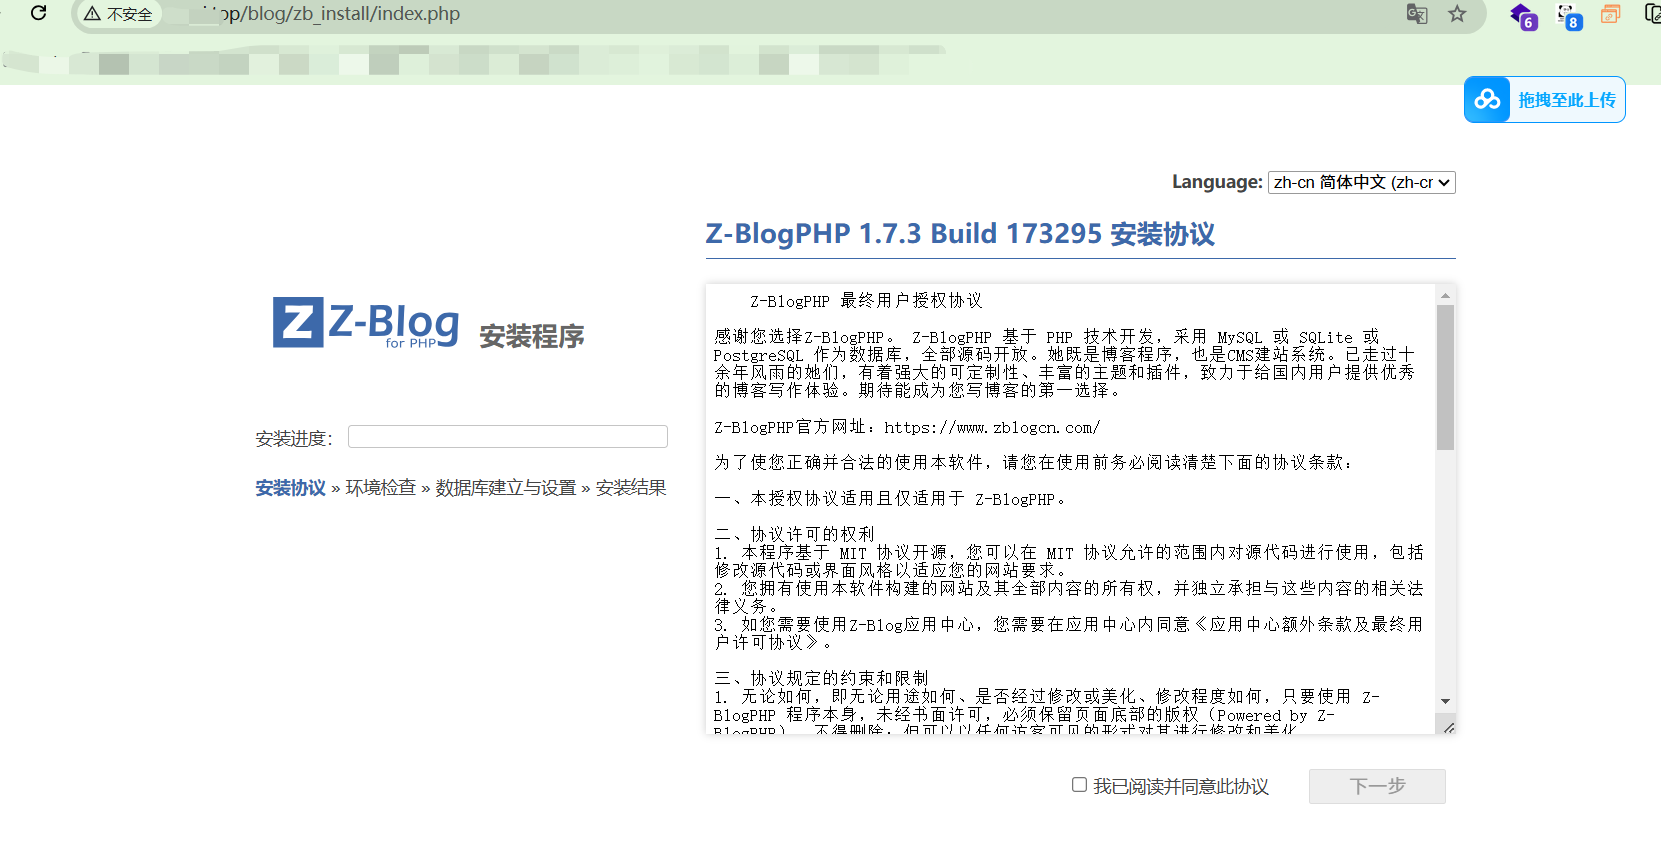Click the heading Z-BlogPHP 1.7.3 Build 173295 安装协议
Screen dimensions: 1661x868
pyautogui.click(x=960, y=234)
